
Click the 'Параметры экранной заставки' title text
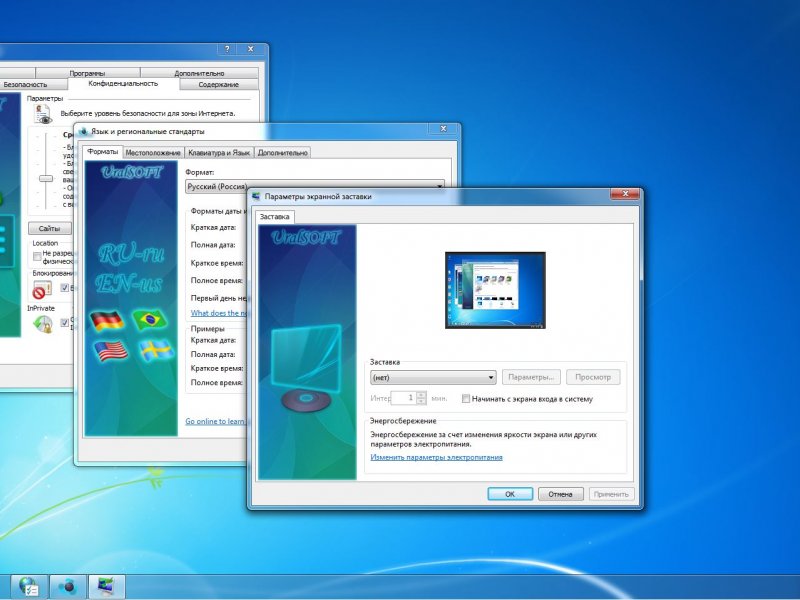[x=318, y=196]
